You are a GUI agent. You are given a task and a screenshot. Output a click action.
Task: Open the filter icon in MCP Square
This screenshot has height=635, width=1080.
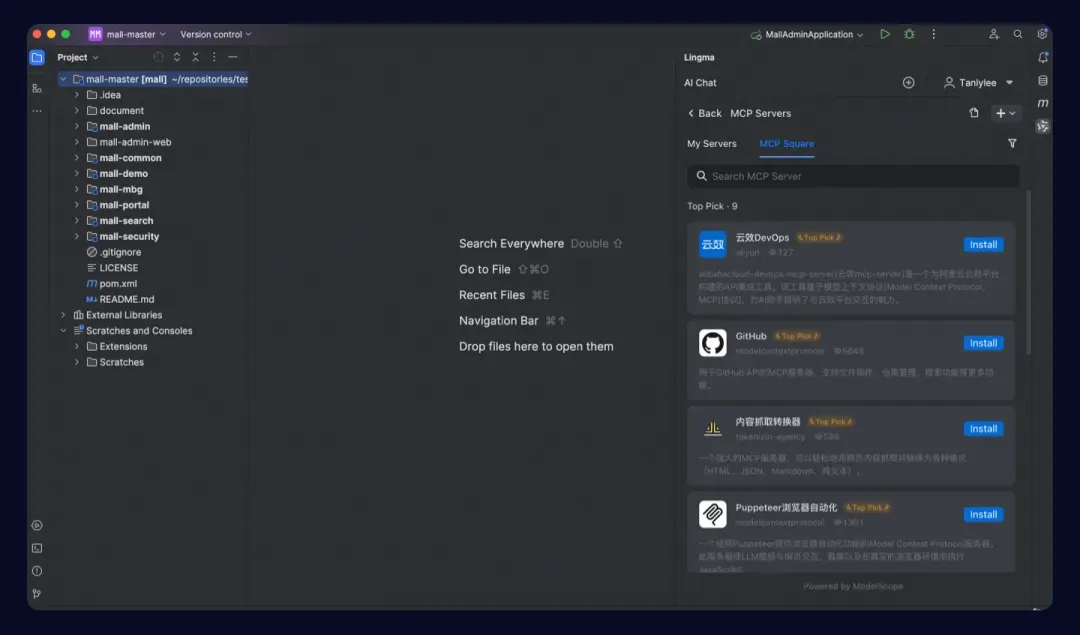[x=1012, y=143]
